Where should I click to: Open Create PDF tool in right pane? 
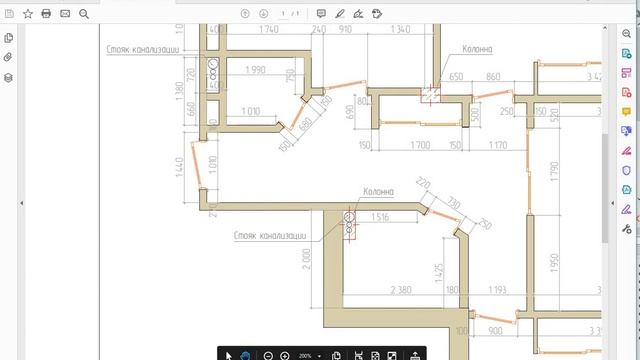[x=627, y=93]
